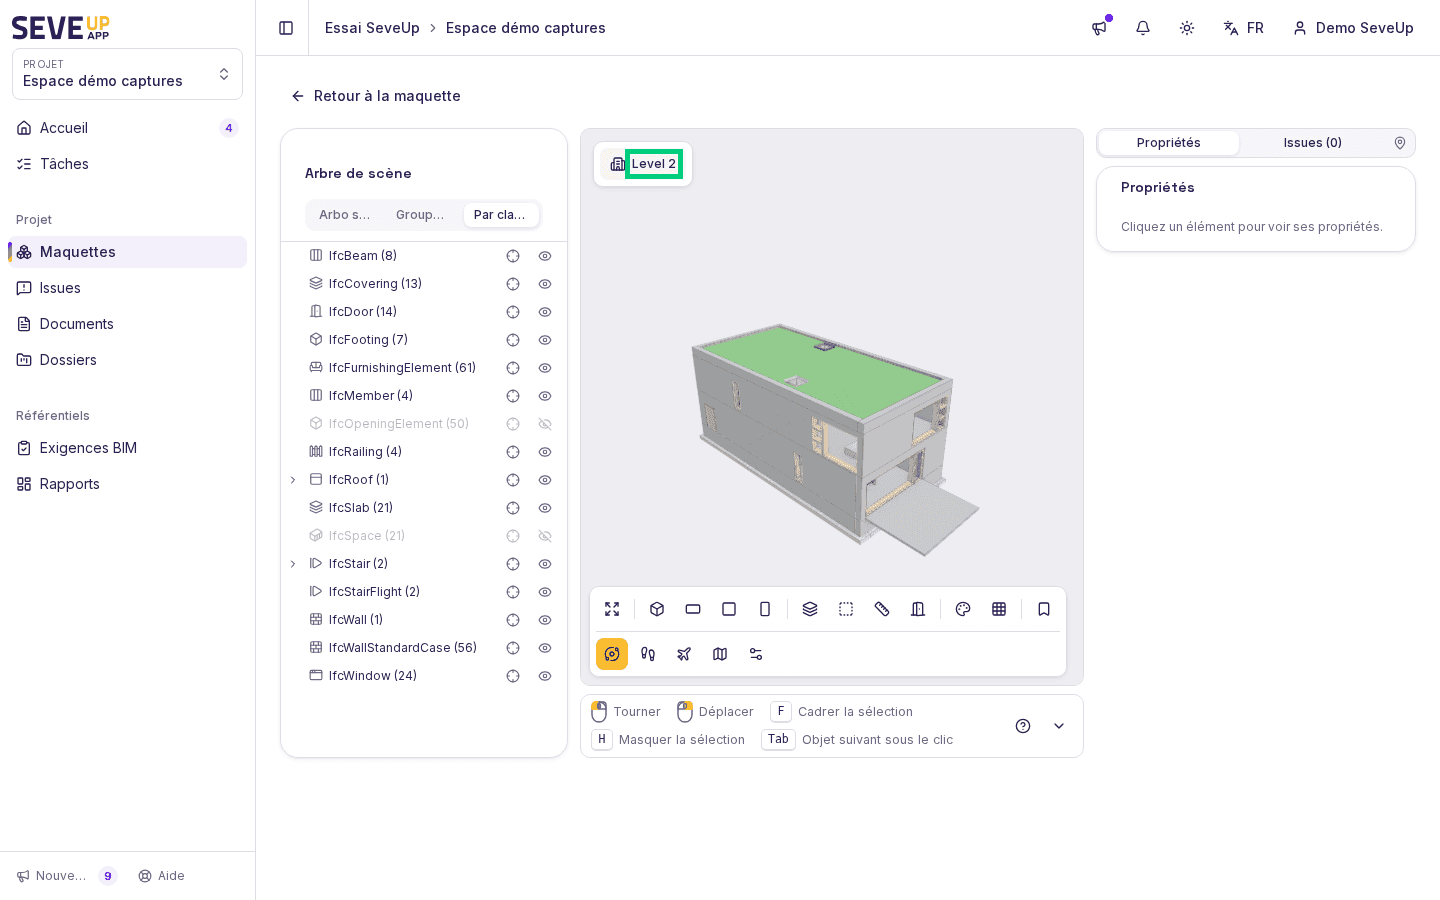The width and height of the screenshot is (1440, 900).
Task: Select the ruler measurement tool
Action: click(882, 609)
